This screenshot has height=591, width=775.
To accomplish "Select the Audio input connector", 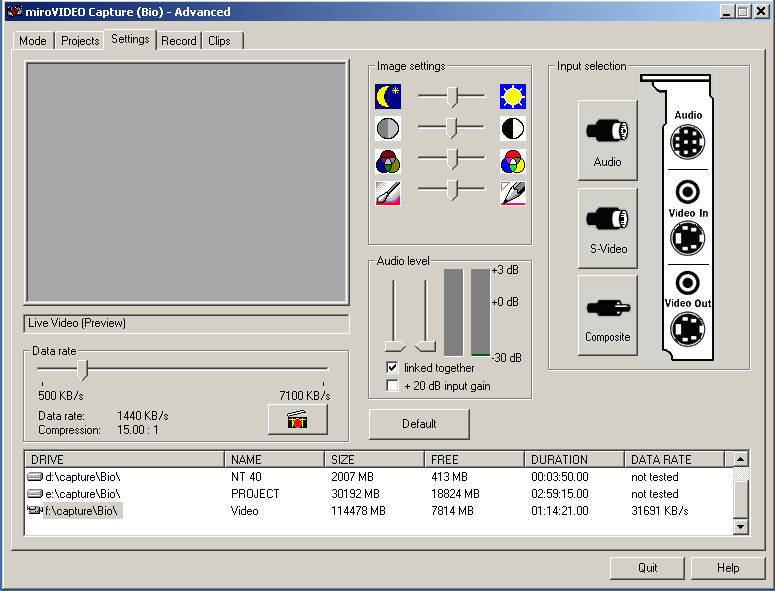I will pyautogui.click(x=607, y=140).
